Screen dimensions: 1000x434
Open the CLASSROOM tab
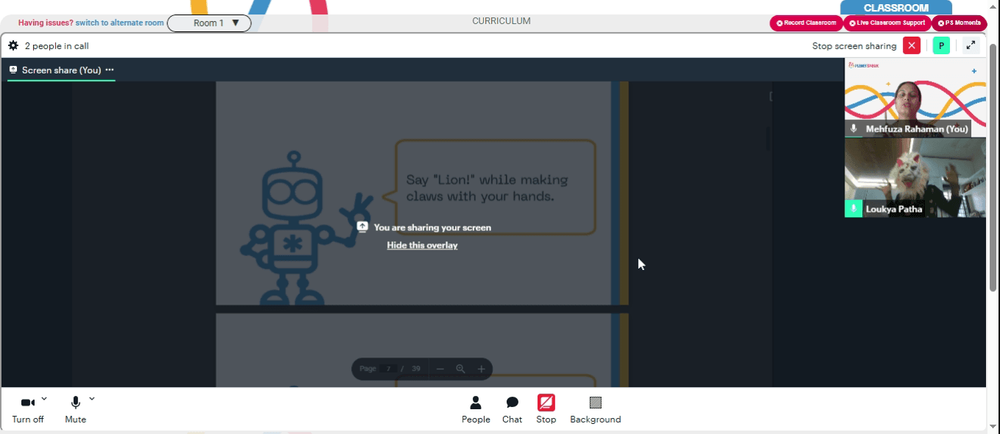[x=895, y=8]
